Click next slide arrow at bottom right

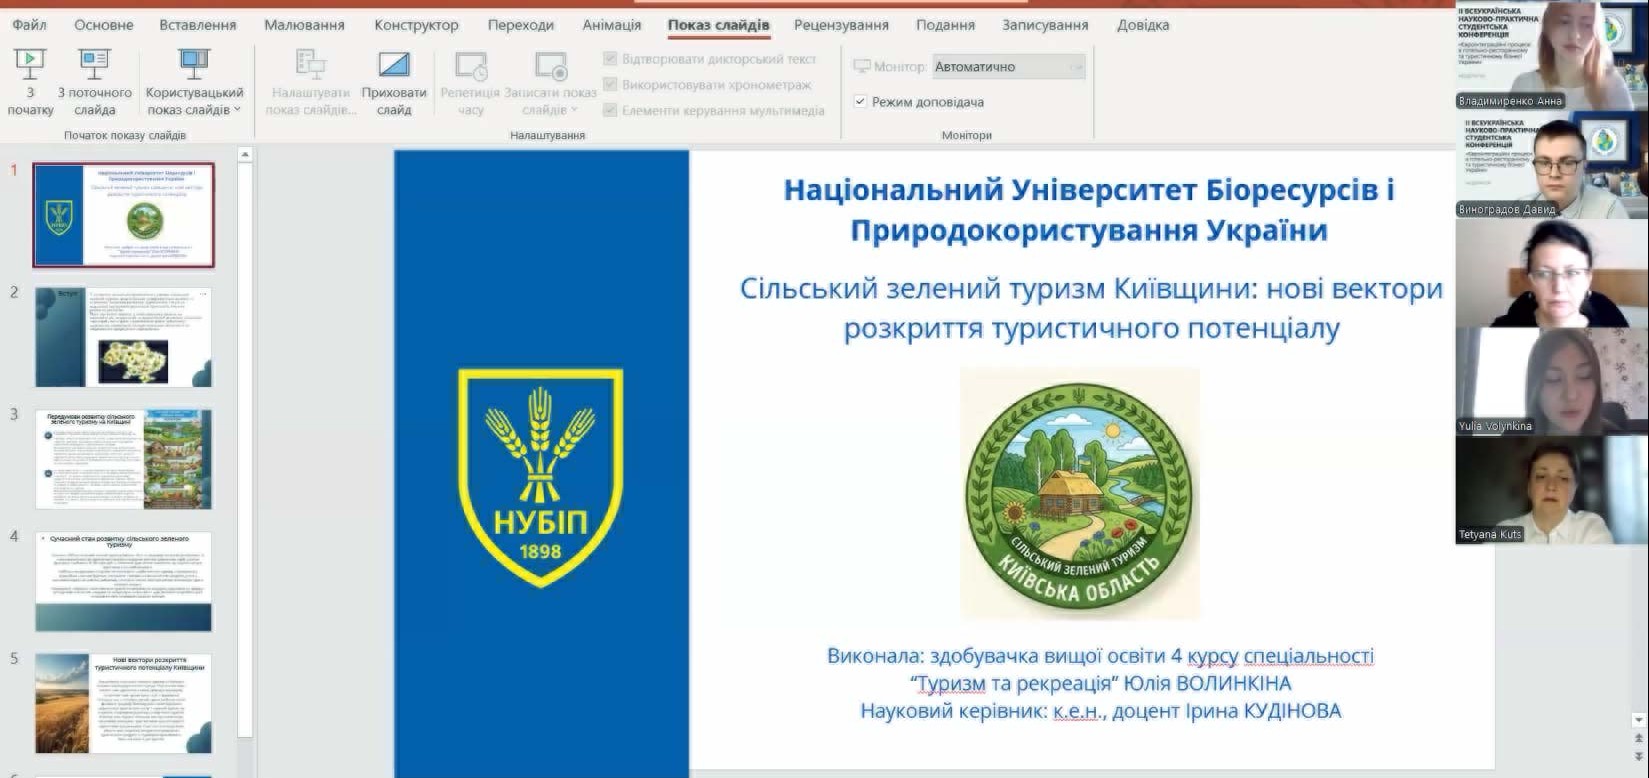(1638, 756)
